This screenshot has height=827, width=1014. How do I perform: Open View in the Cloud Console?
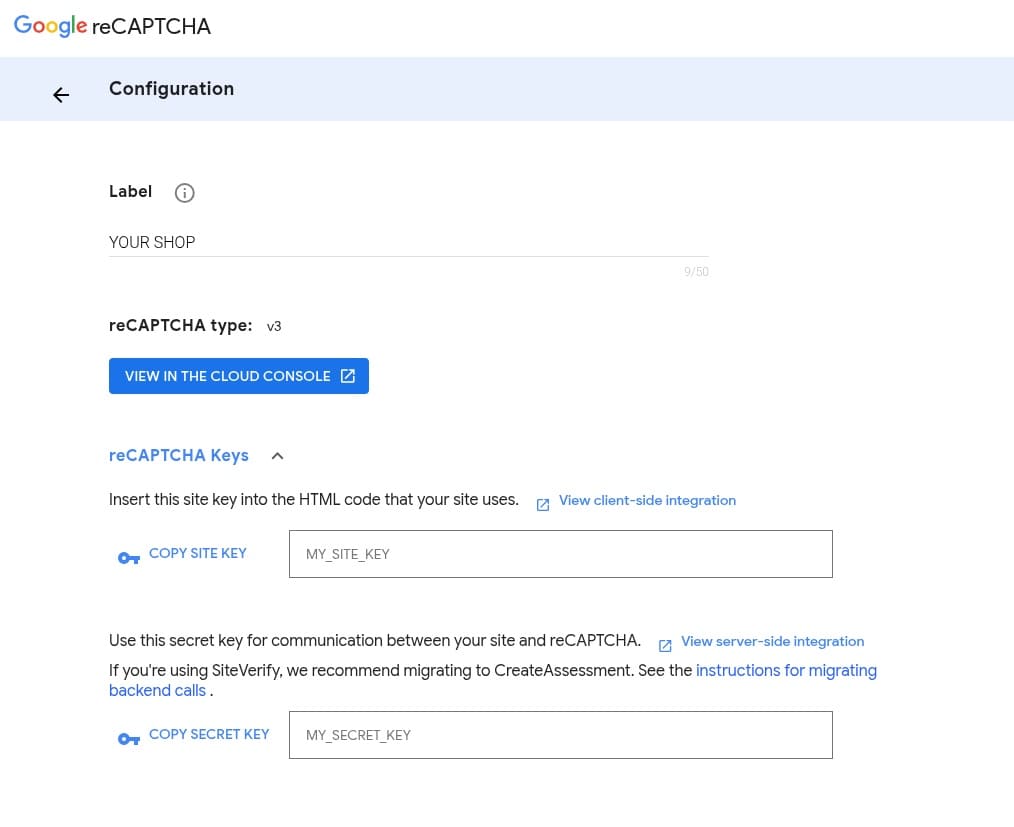(x=239, y=376)
